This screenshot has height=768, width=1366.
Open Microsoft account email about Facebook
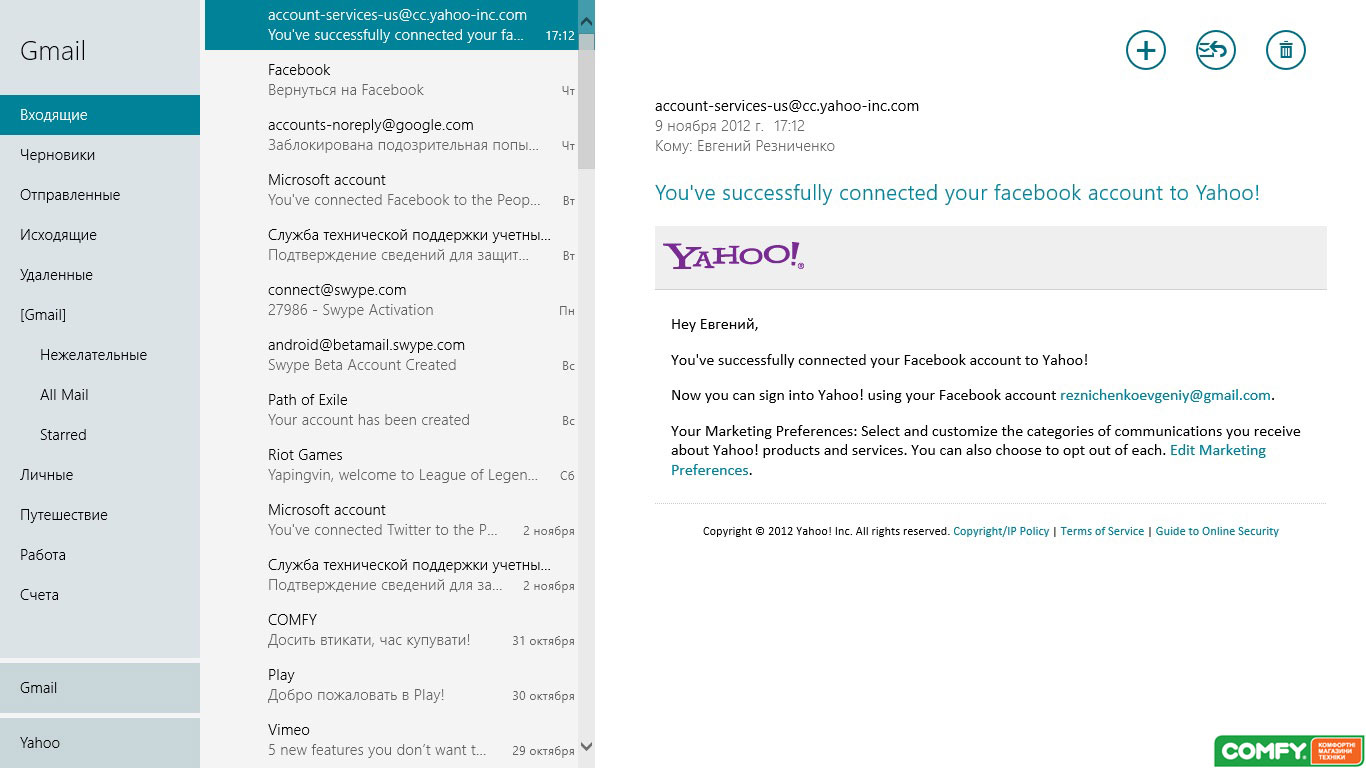pyautogui.click(x=392, y=190)
